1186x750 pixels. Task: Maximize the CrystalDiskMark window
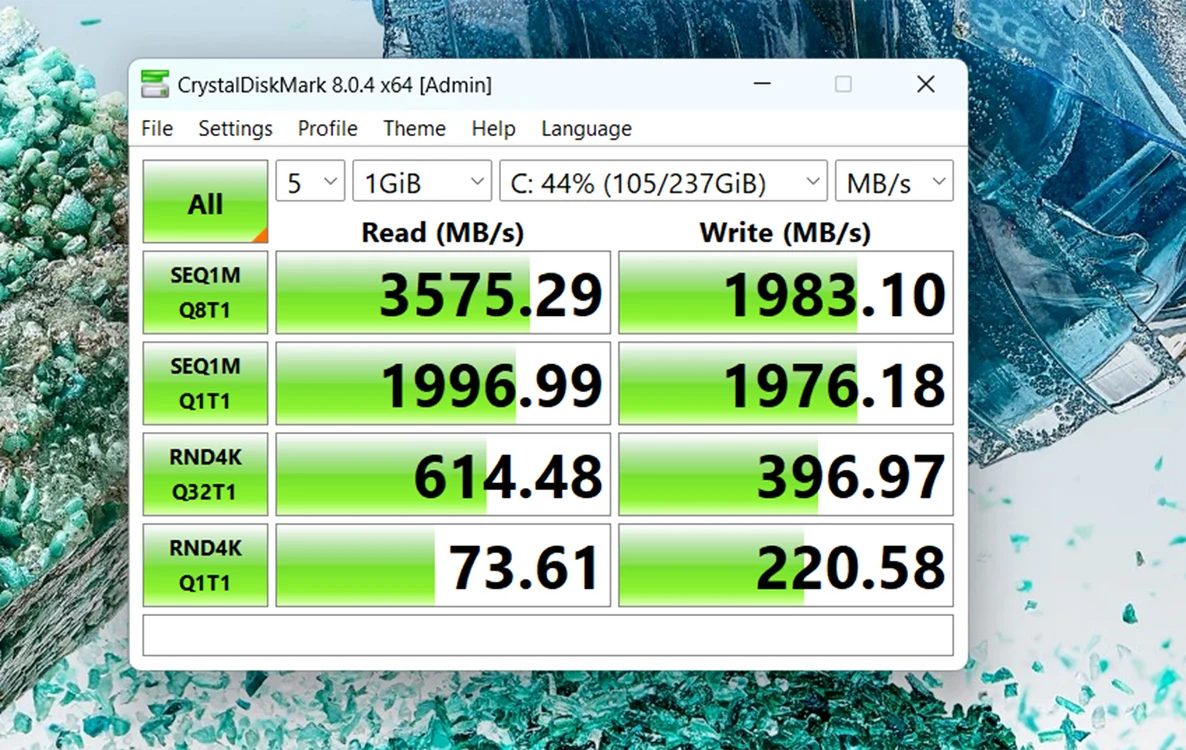(x=843, y=84)
